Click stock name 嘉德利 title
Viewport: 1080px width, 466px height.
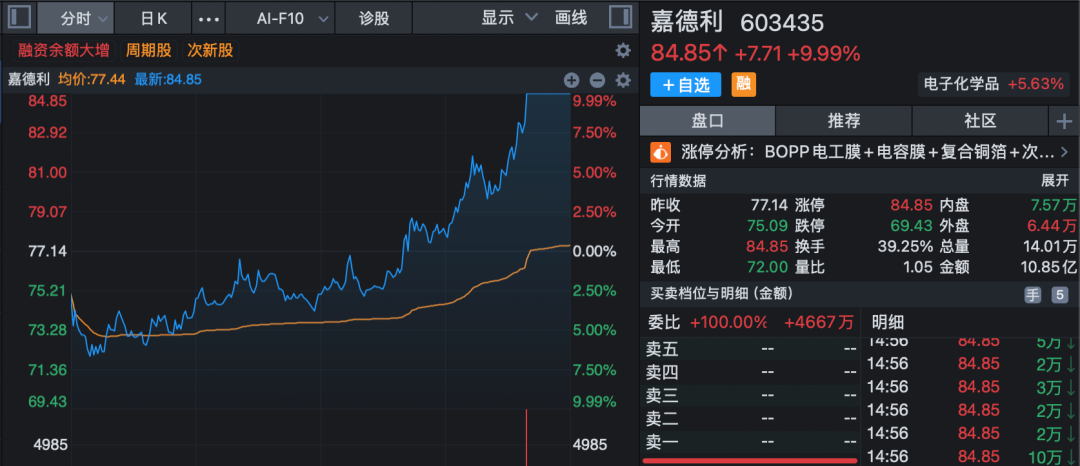[687, 22]
